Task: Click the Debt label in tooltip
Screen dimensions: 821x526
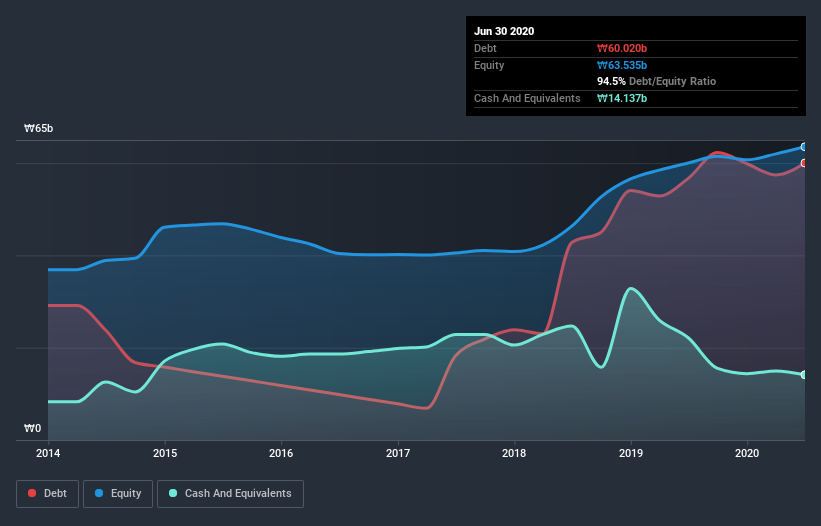Action: coord(485,49)
